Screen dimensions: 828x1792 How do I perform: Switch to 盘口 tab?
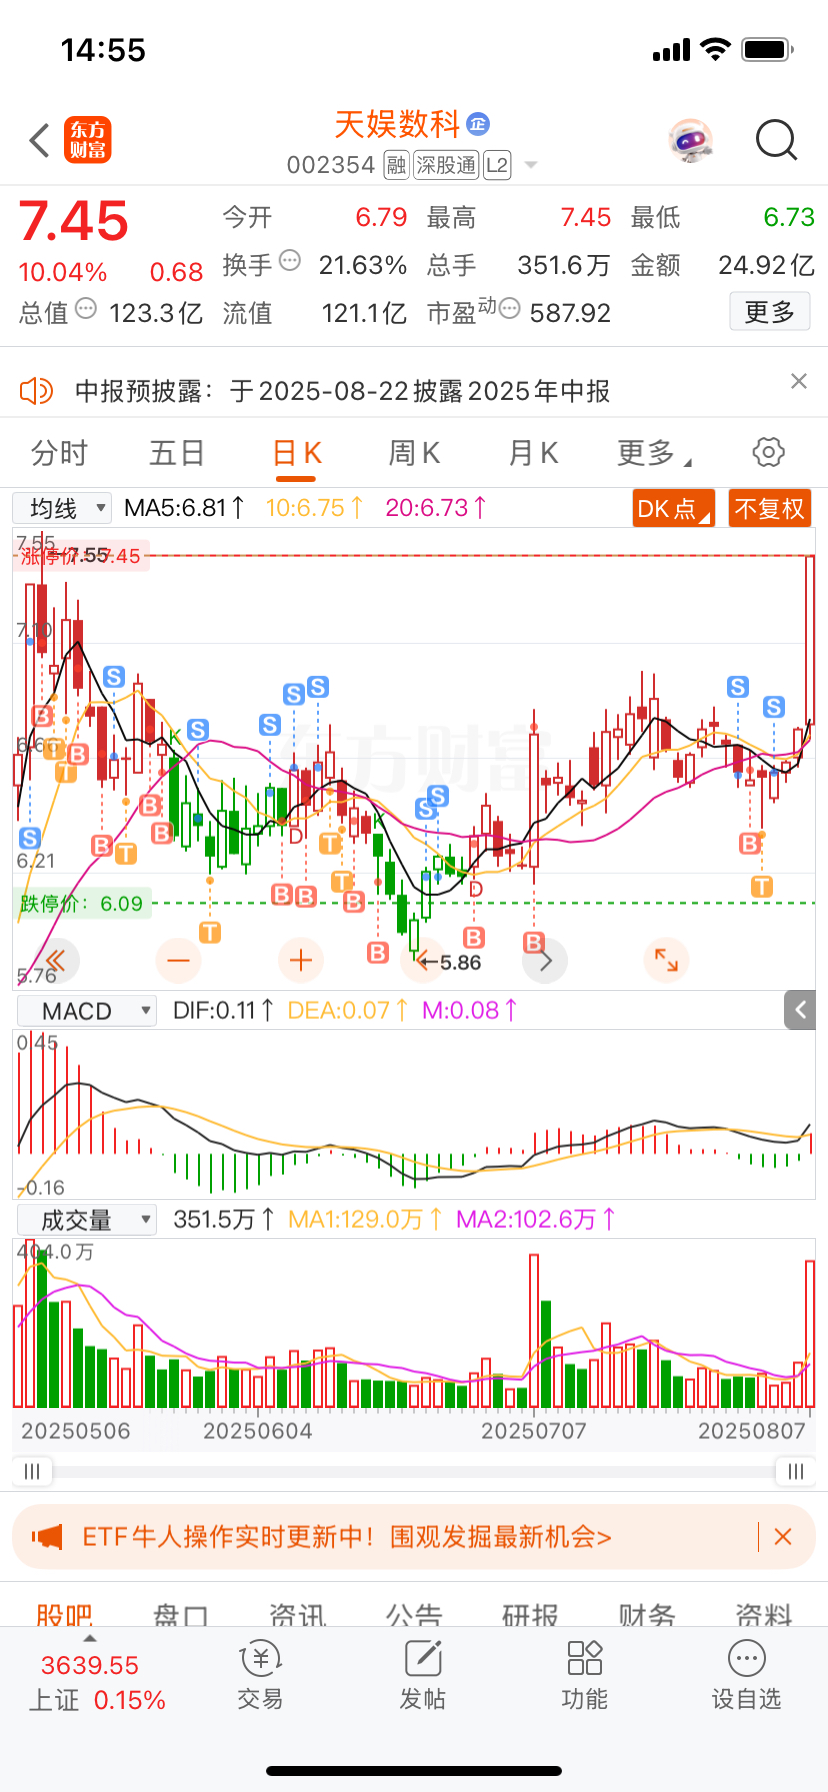pyautogui.click(x=181, y=1615)
